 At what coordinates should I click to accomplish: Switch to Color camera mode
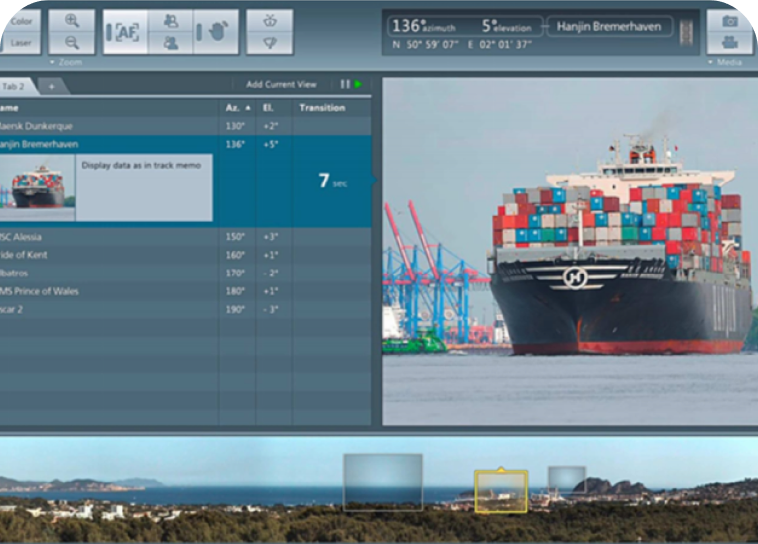[x=21, y=21]
